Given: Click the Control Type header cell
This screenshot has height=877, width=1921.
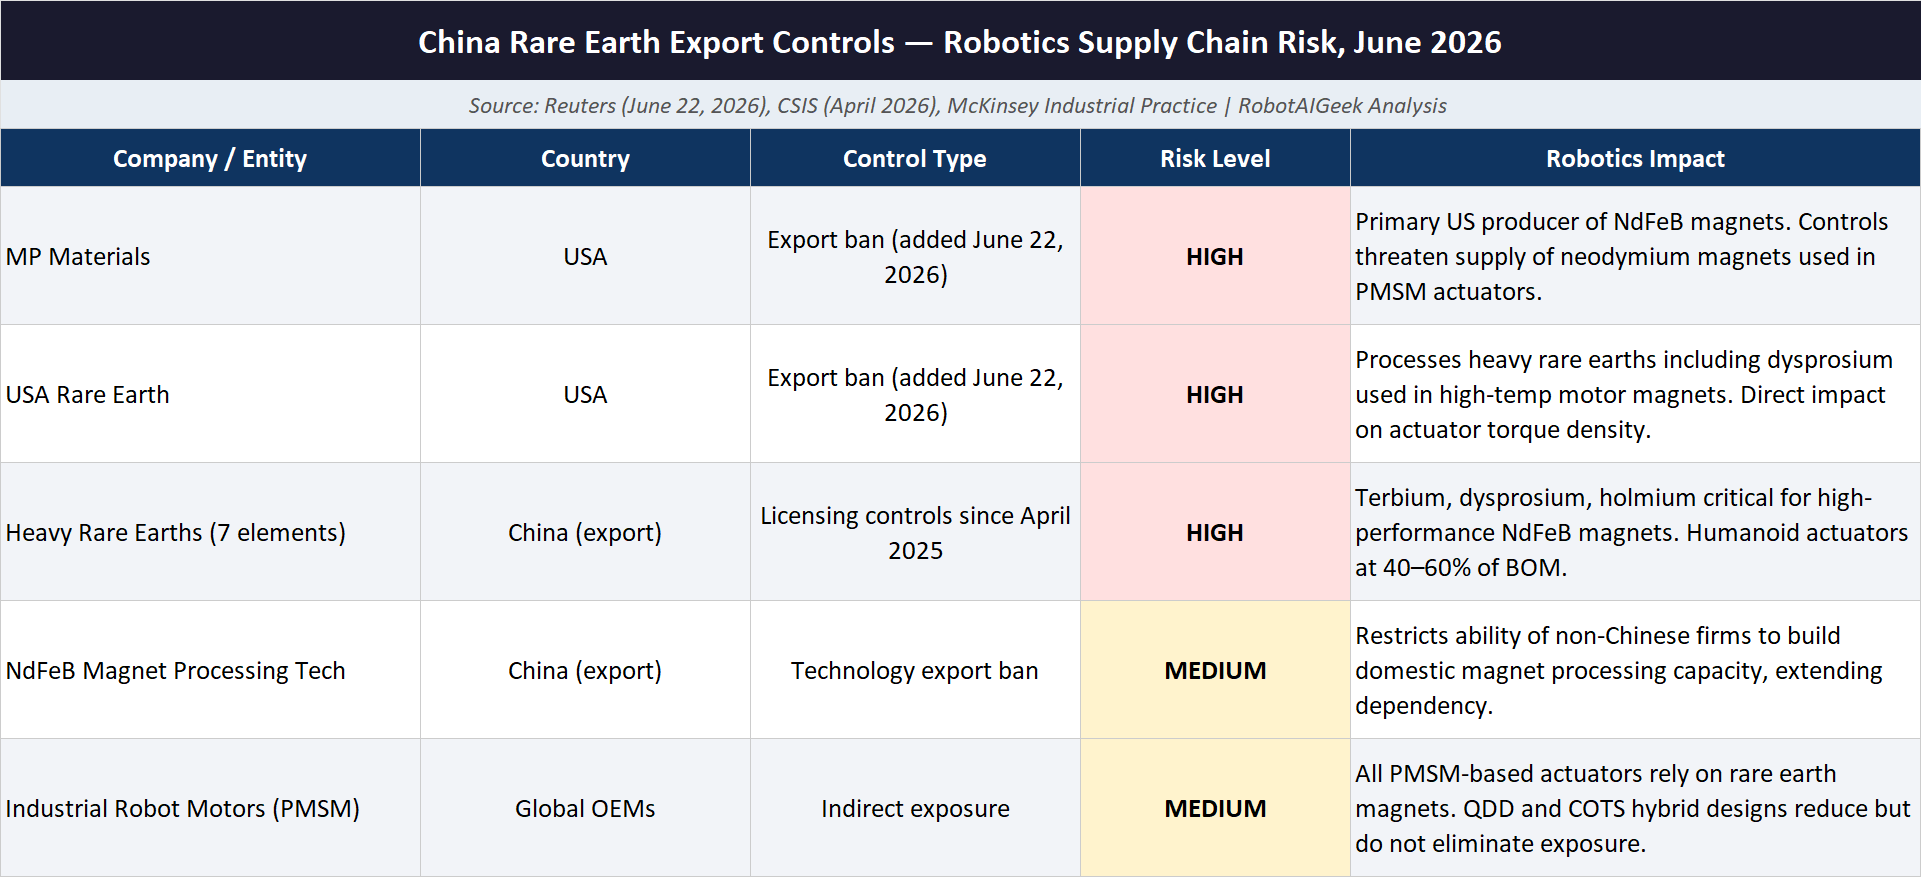Looking at the screenshot, I should point(915,158).
